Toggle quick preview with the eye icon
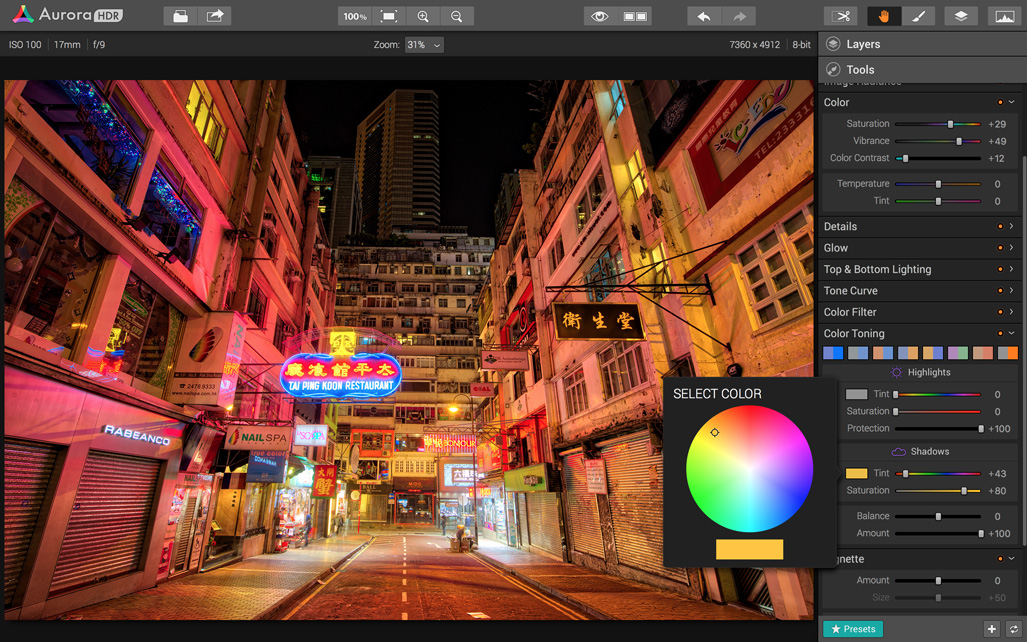 click(599, 16)
